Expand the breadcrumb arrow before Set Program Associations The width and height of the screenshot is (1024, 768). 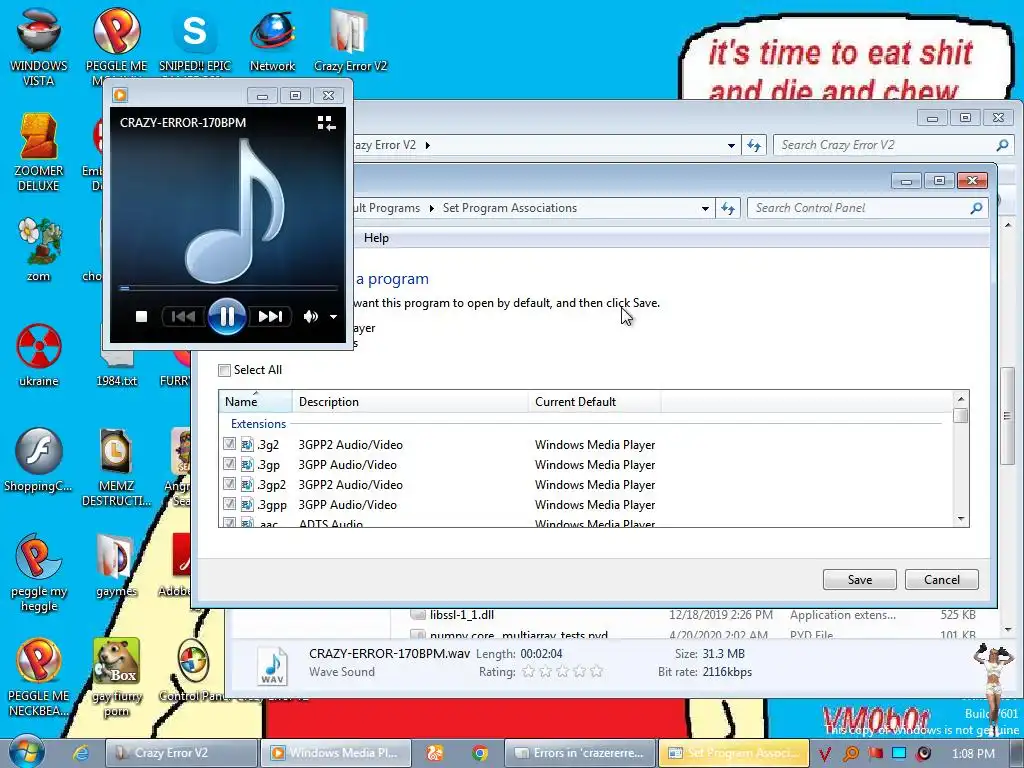point(432,208)
